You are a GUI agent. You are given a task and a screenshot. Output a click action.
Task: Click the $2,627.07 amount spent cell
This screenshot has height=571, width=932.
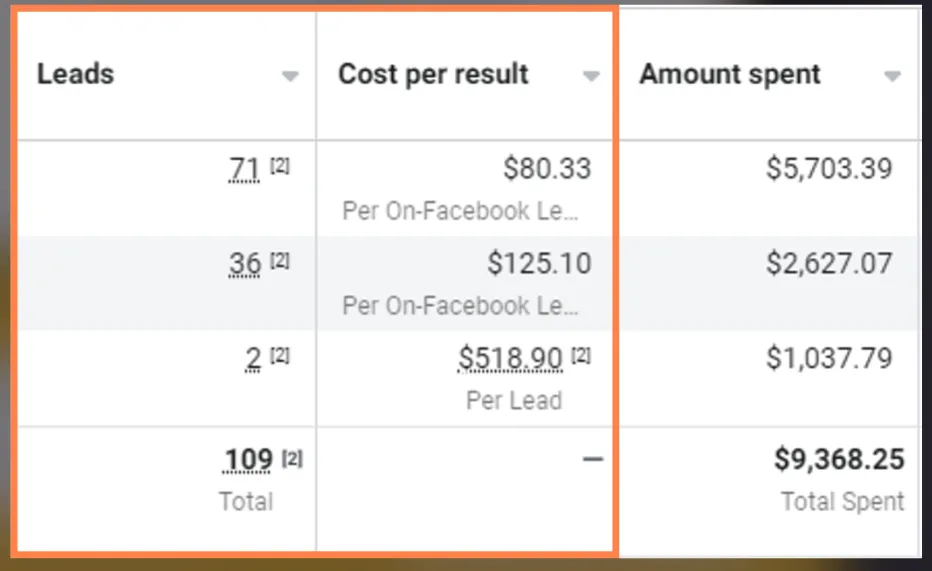(829, 263)
